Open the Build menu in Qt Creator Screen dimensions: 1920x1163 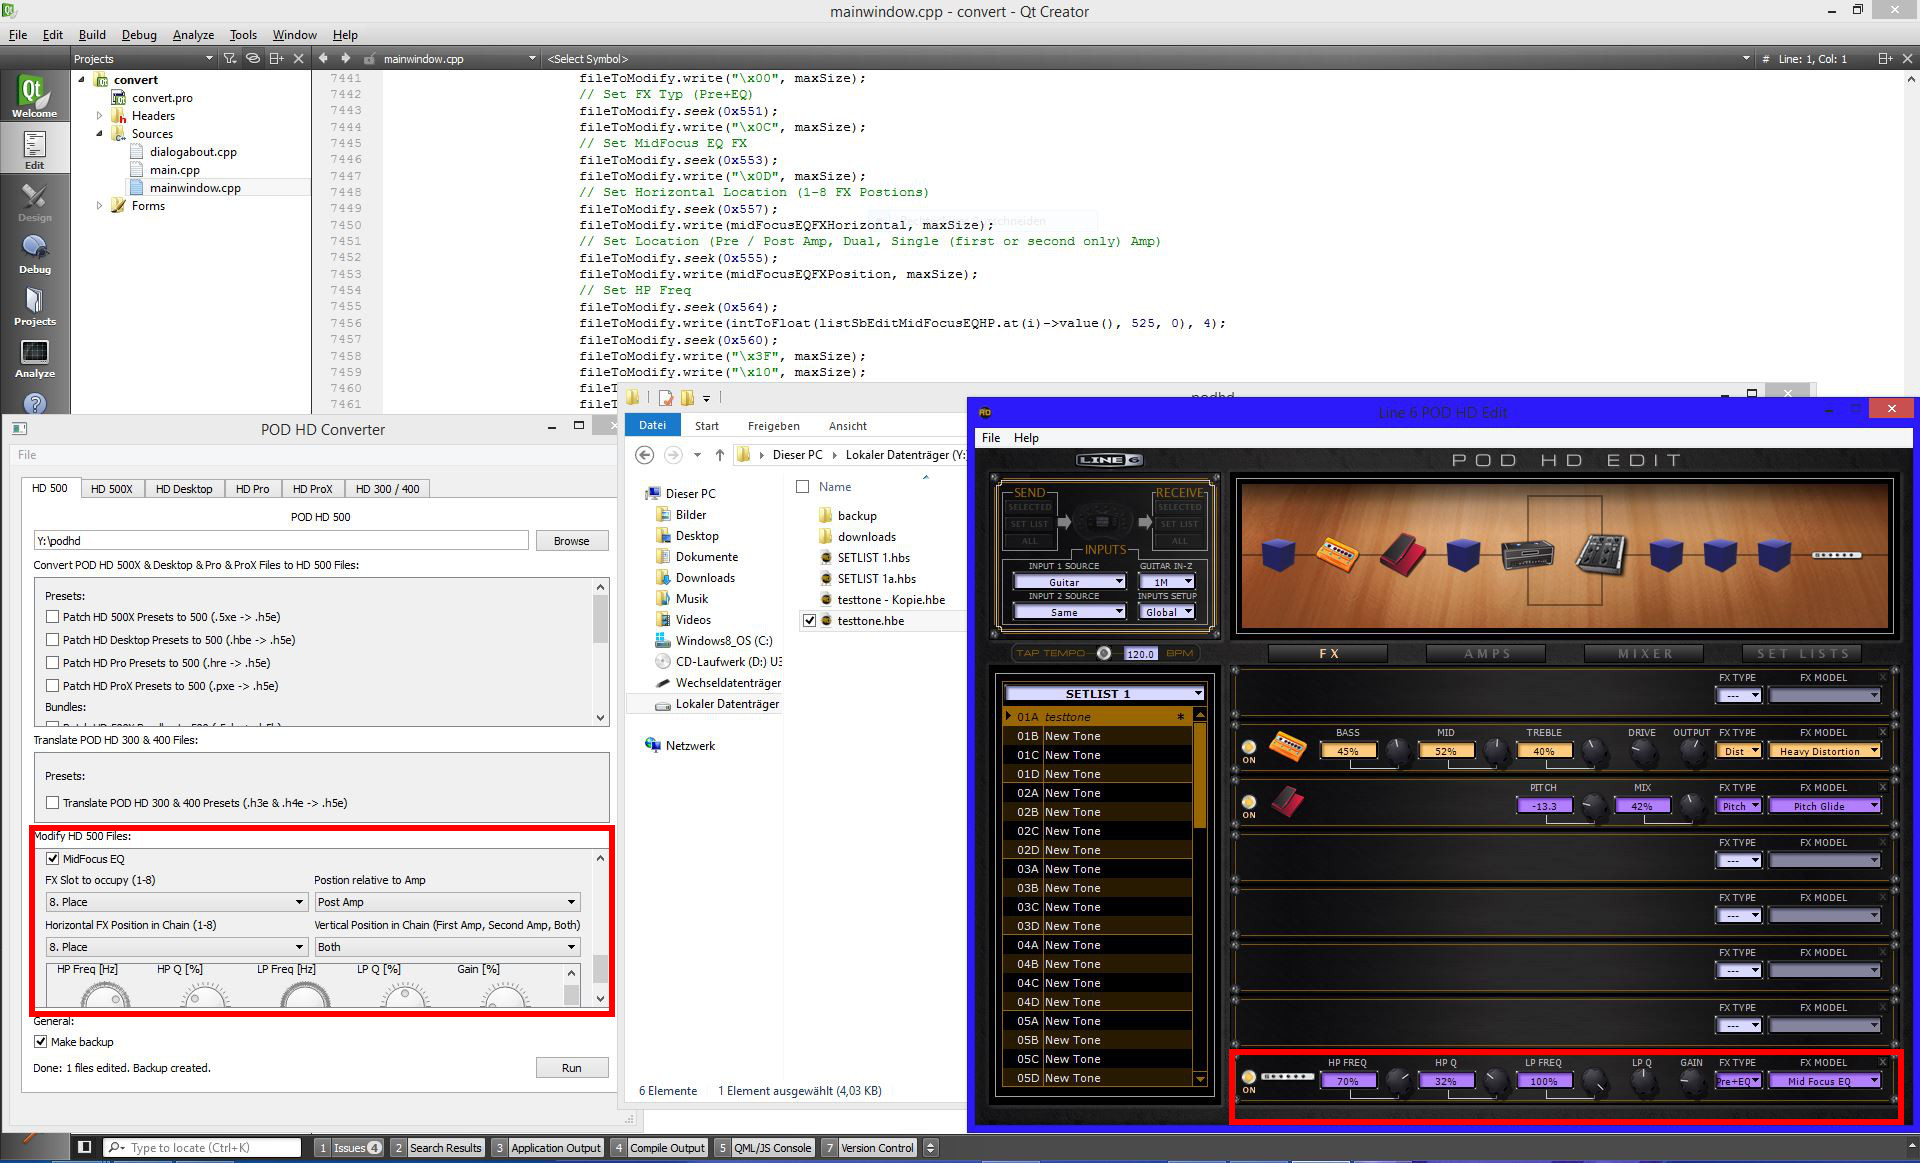coord(92,35)
